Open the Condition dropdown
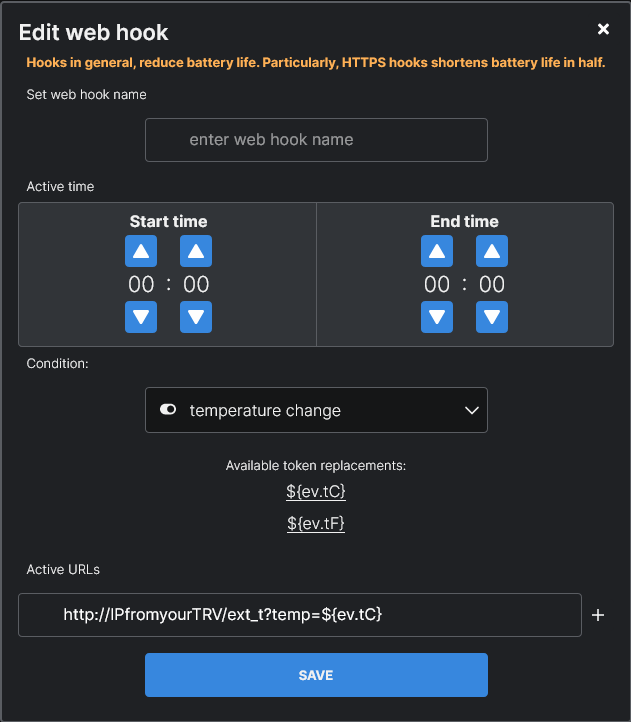This screenshot has width=631, height=722. [x=316, y=410]
